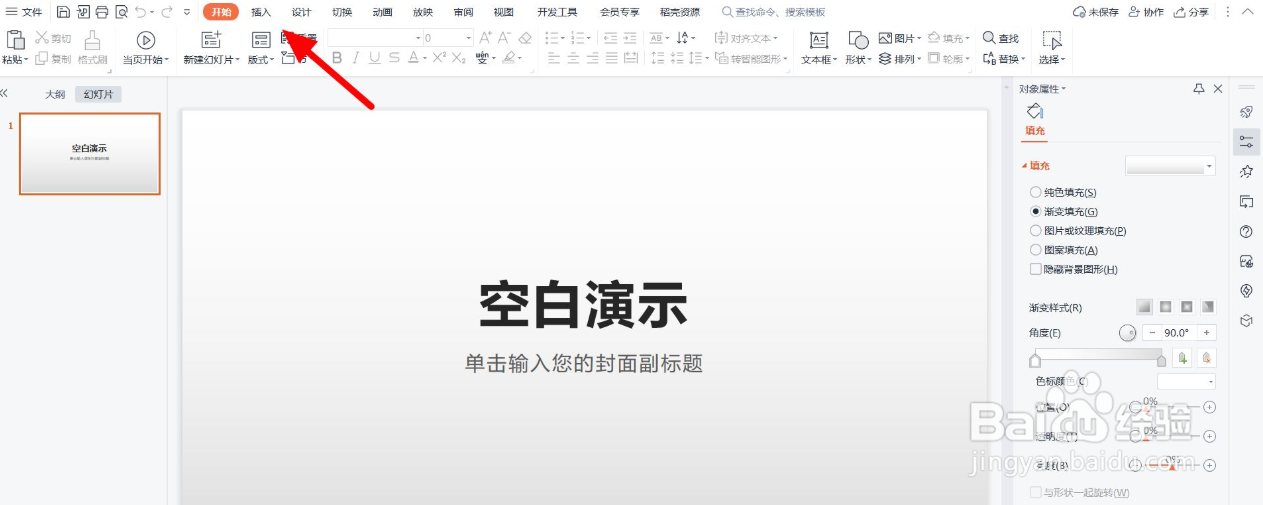
Task: Open the Picture (图片) dropdown
Action: pyautogui.click(x=900, y=38)
